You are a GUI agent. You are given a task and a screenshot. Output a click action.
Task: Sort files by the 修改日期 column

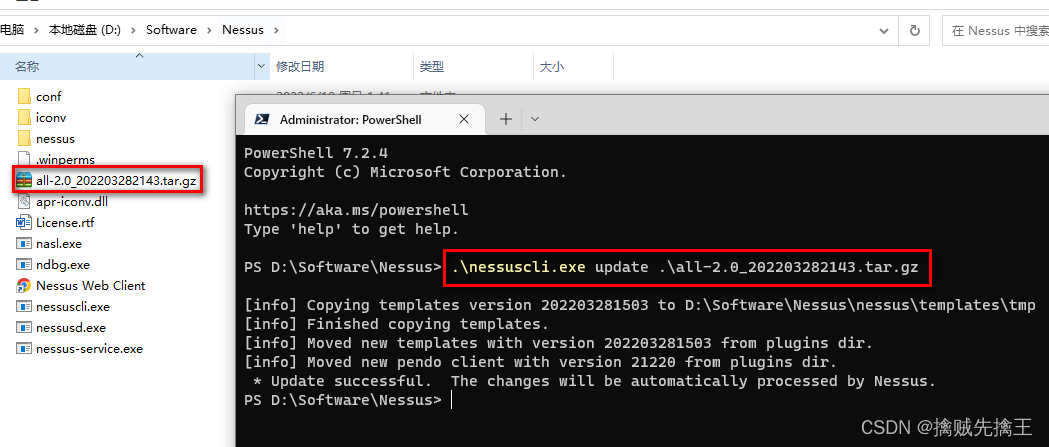pos(300,67)
